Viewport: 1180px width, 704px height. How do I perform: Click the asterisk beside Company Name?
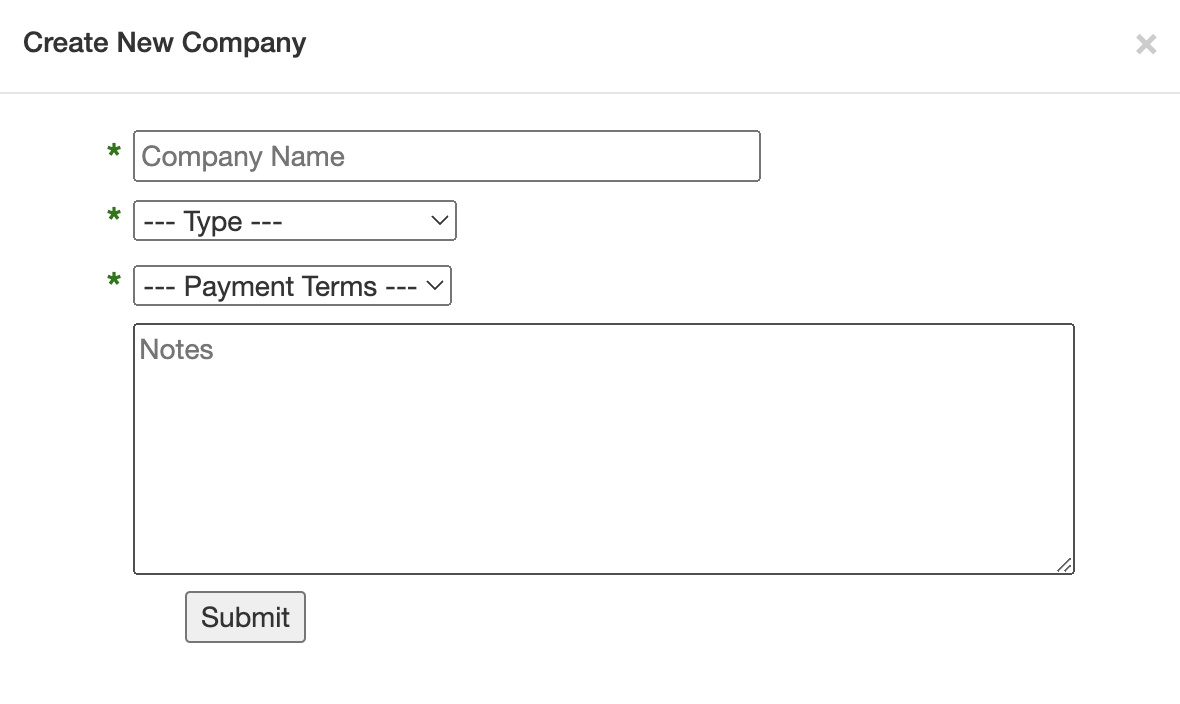click(x=114, y=153)
